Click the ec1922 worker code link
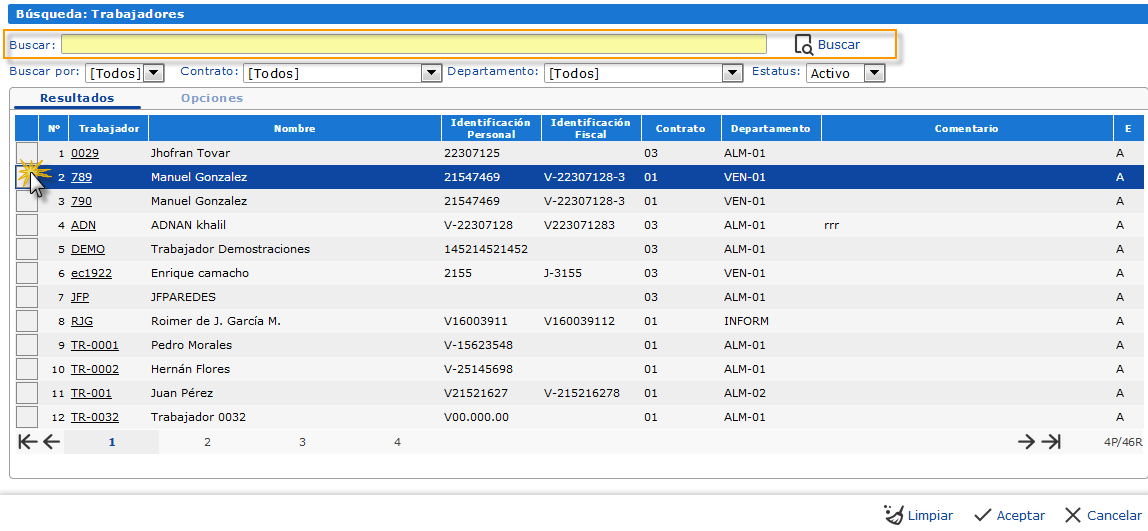The image size is (1148, 531). click(x=91, y=273)
